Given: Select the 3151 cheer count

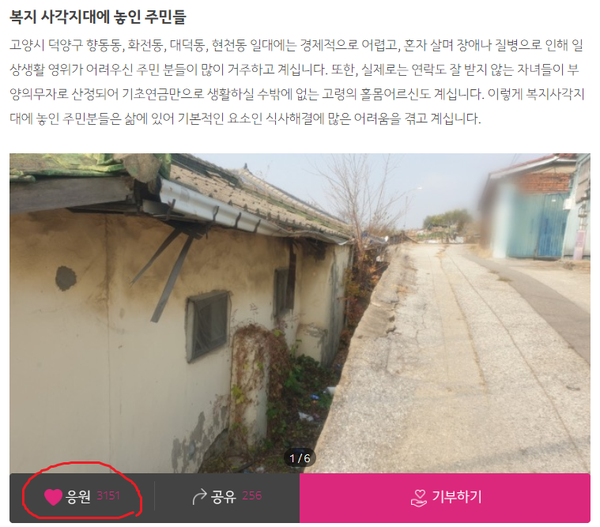Looking at the screenshot, I should (x=108, y=496).
